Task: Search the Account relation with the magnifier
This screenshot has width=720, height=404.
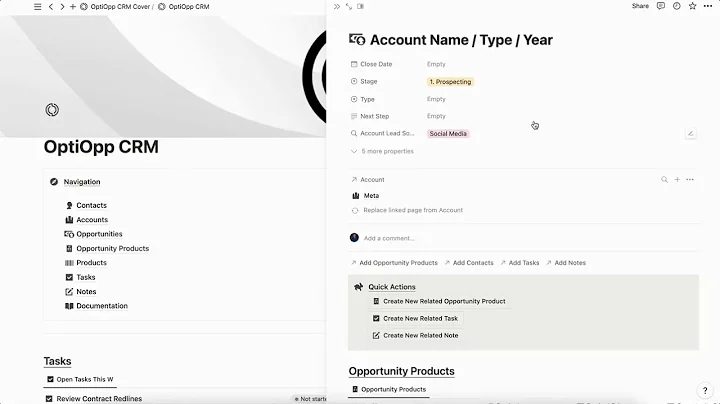Action: [x=664, y=180]
